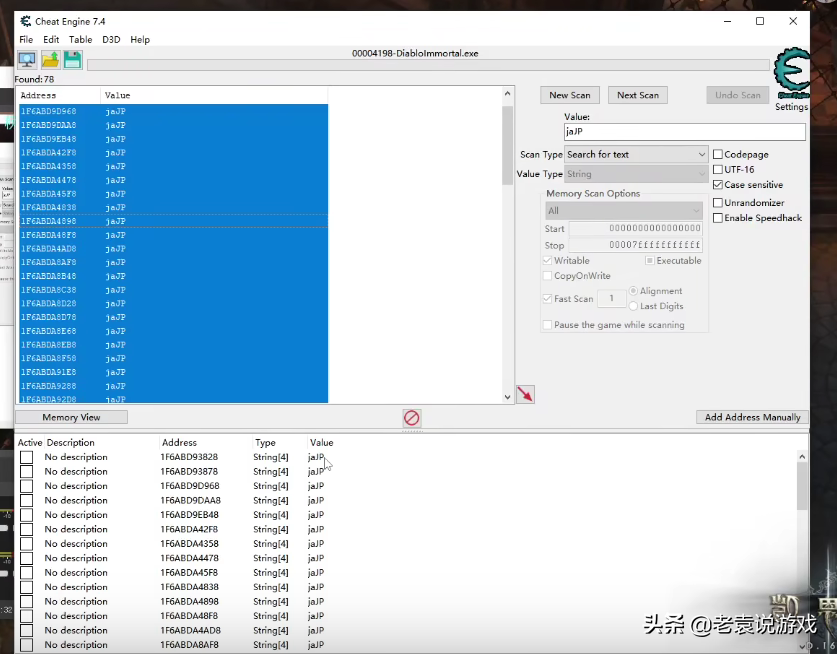Image resolution: width=837 pixels, height=654 pixels.
Task: Click the Memory View button
Action: pyautogui.click(x=71, y=417)
